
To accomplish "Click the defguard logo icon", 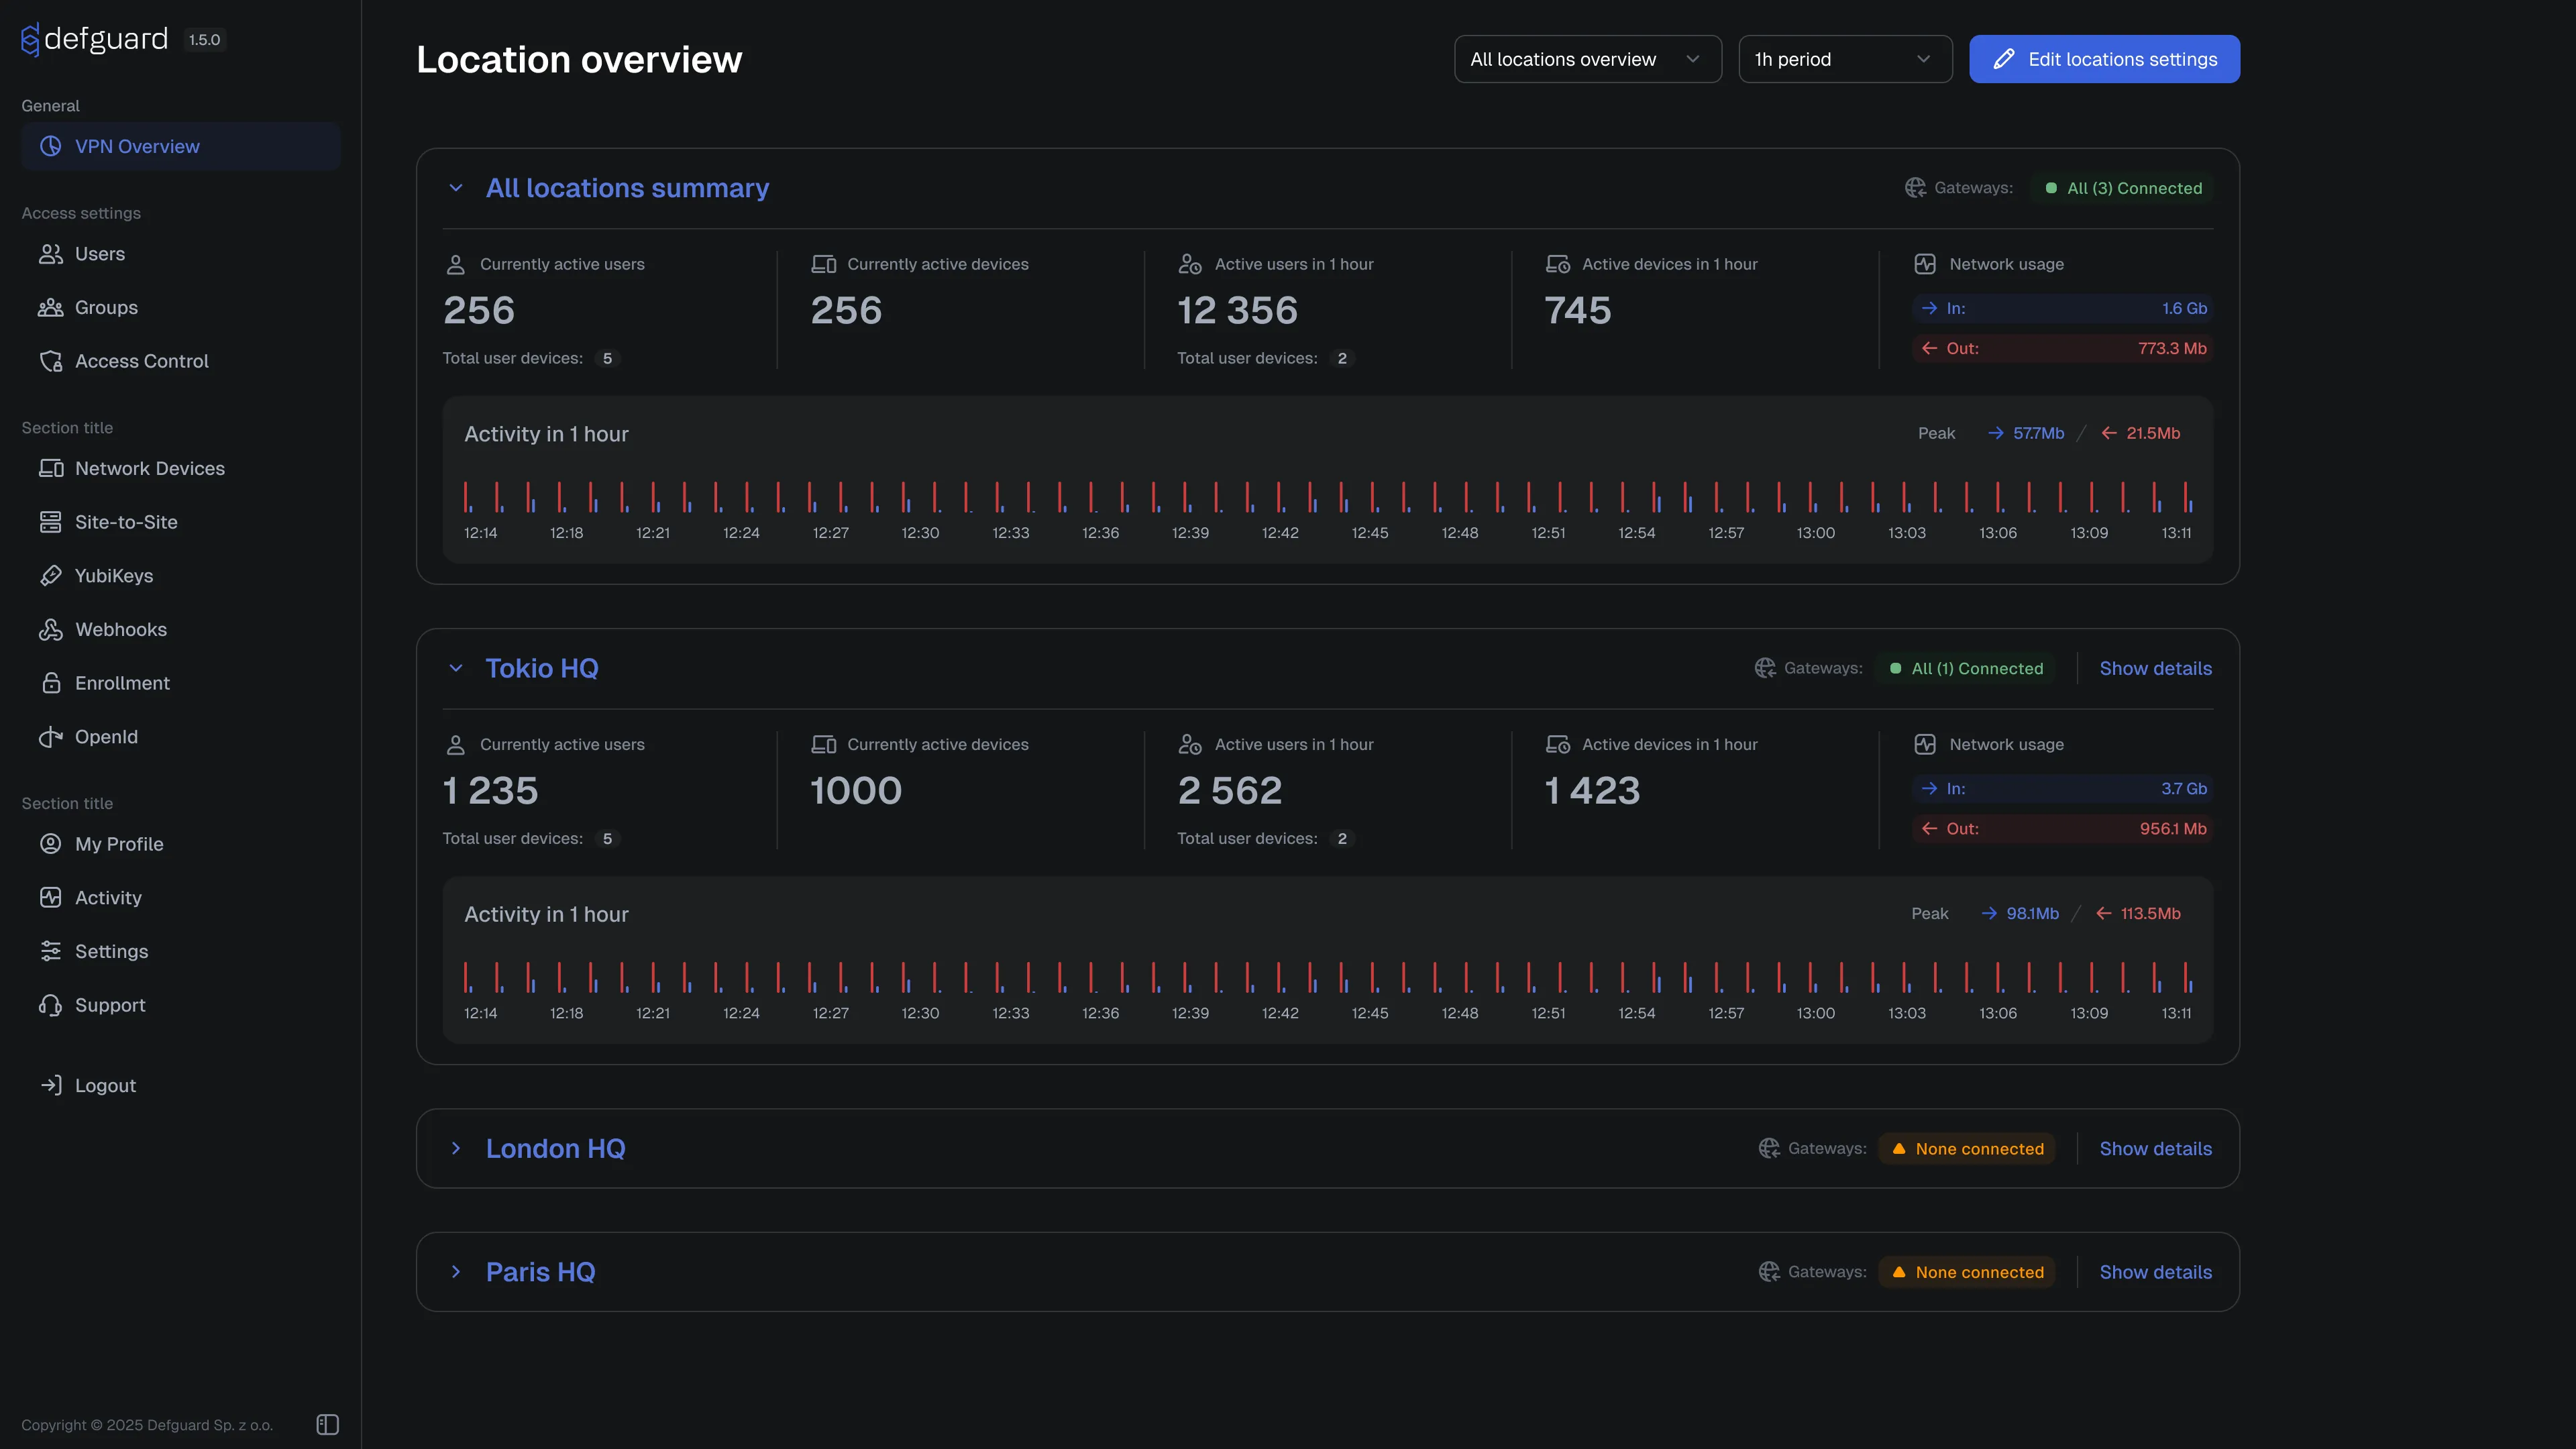I will 30,39.
